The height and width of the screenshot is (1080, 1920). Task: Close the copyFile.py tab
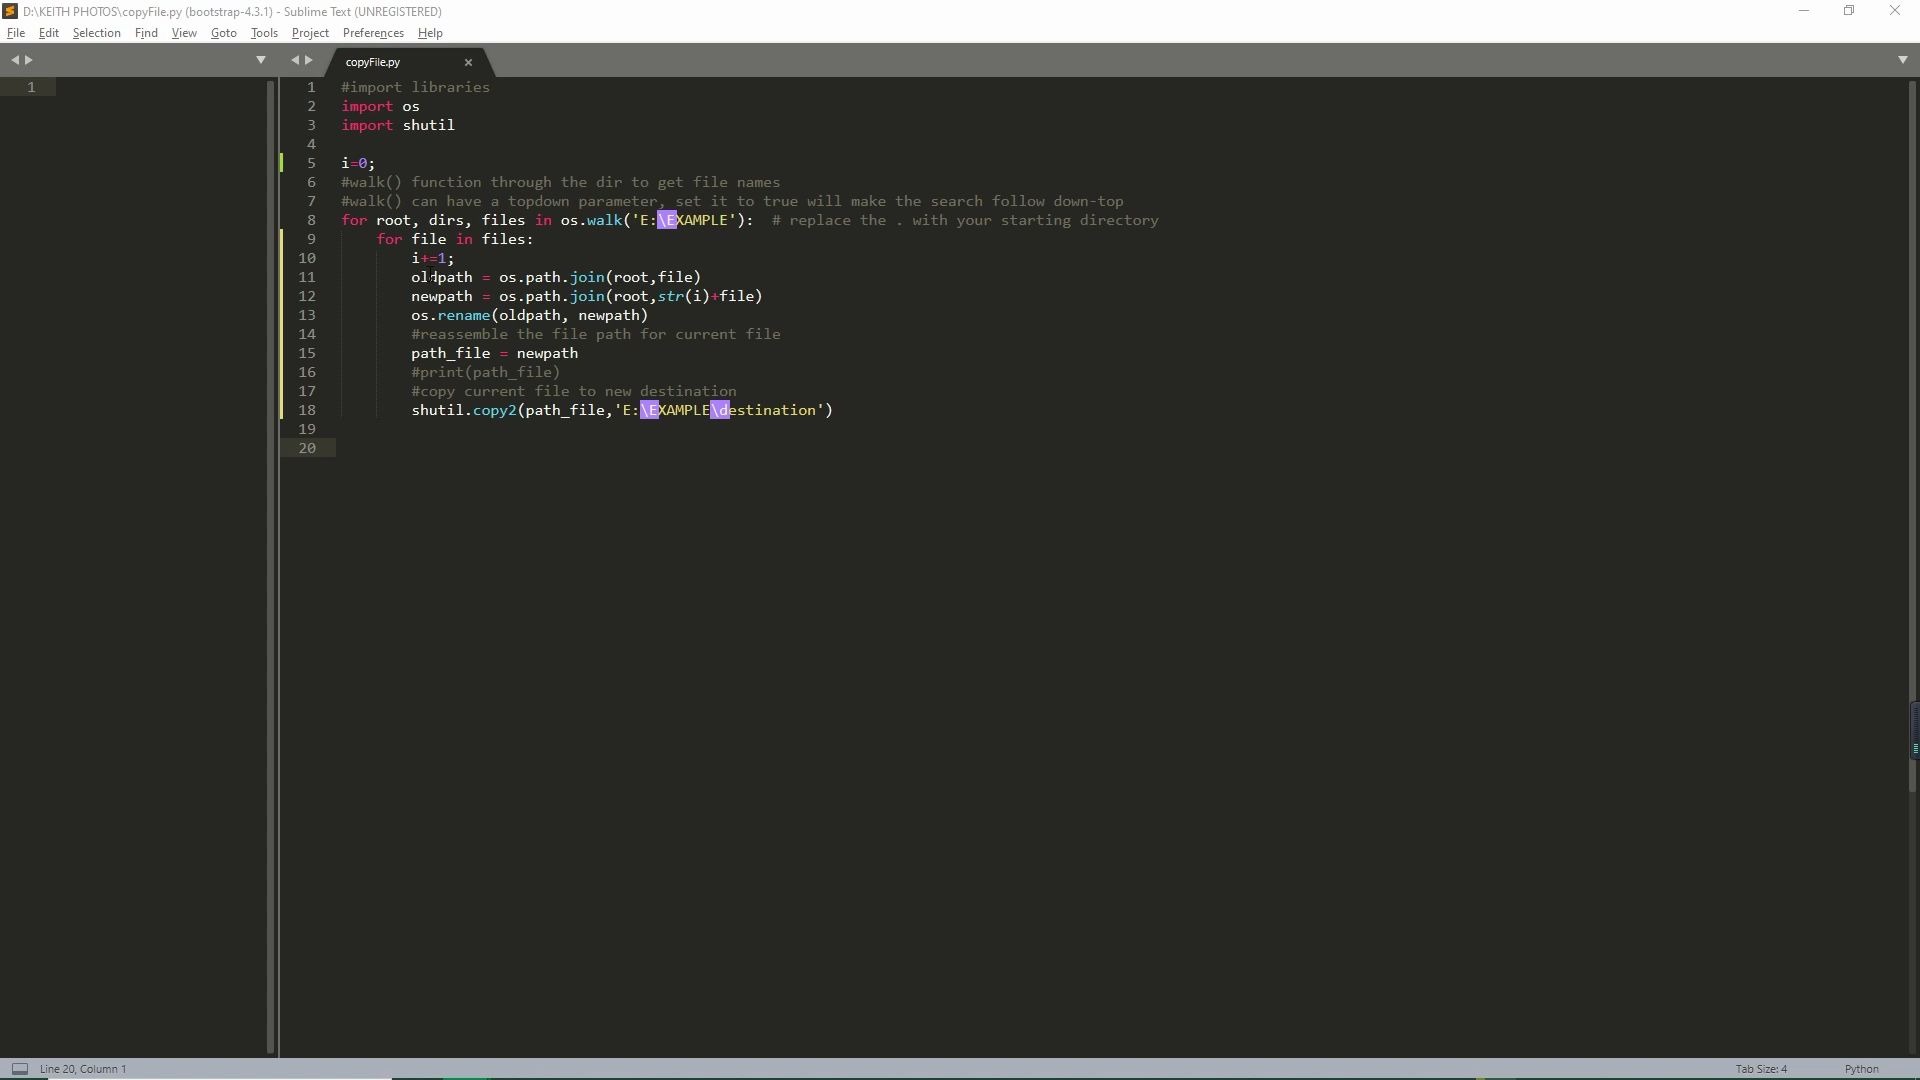pos(468,62)
